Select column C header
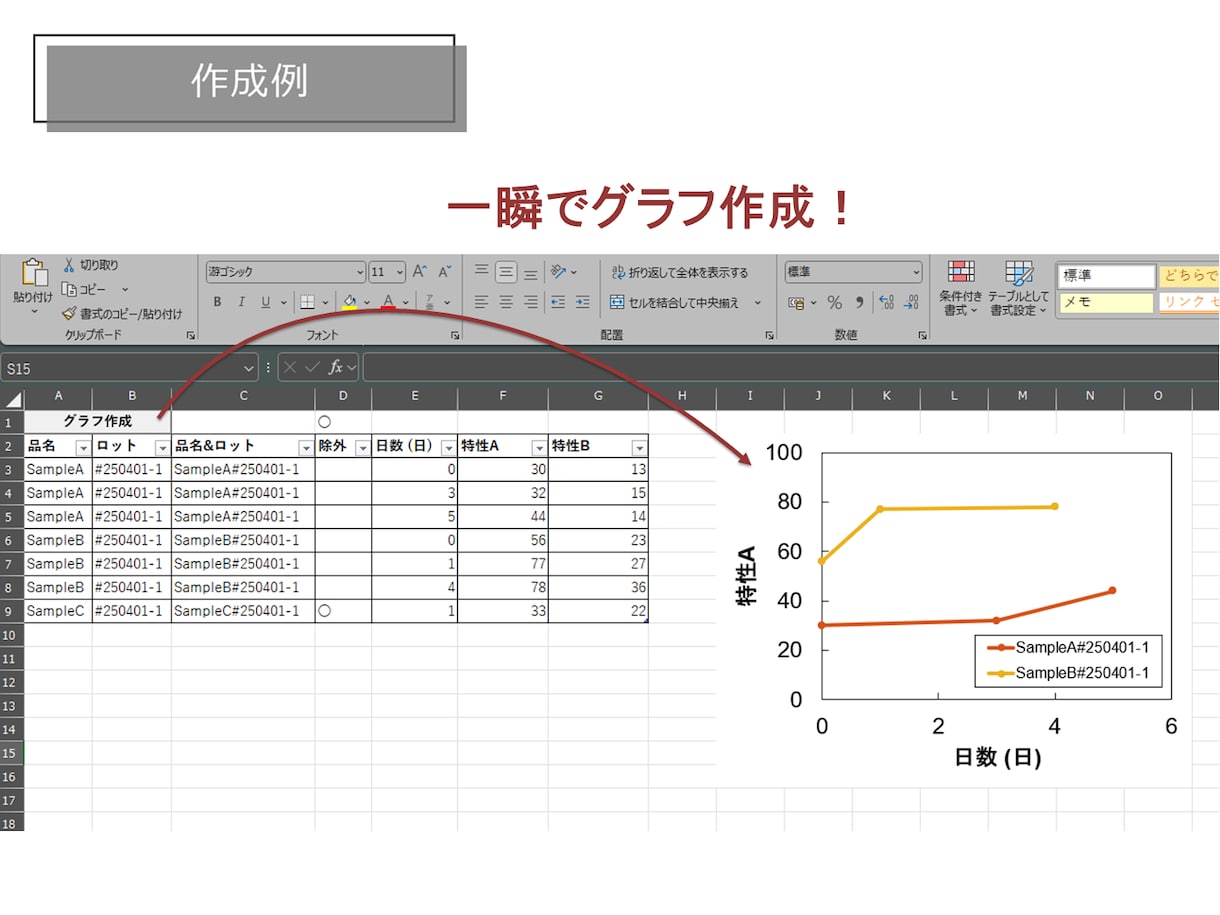This screenshot has width=1220, height=915. [x=243, y=397]
